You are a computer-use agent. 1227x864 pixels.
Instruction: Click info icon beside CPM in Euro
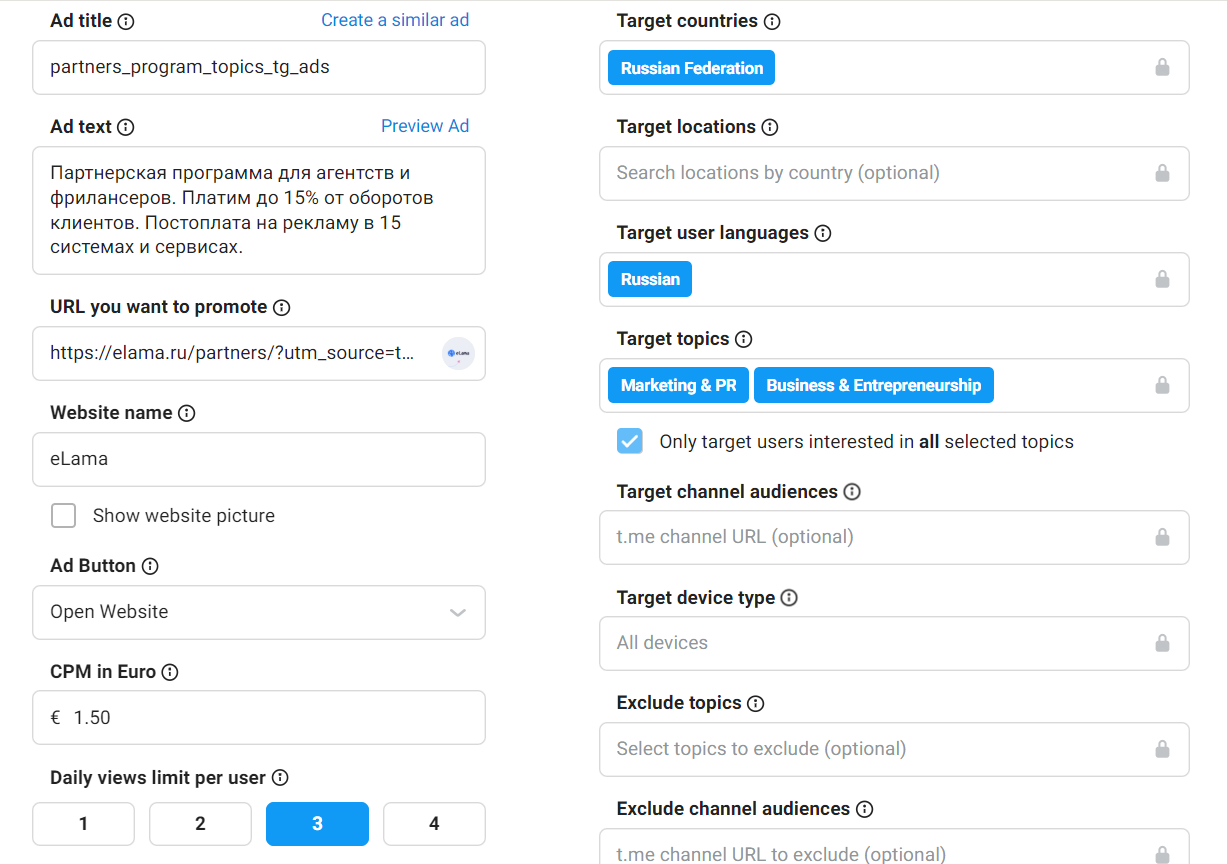coord(170,672)
